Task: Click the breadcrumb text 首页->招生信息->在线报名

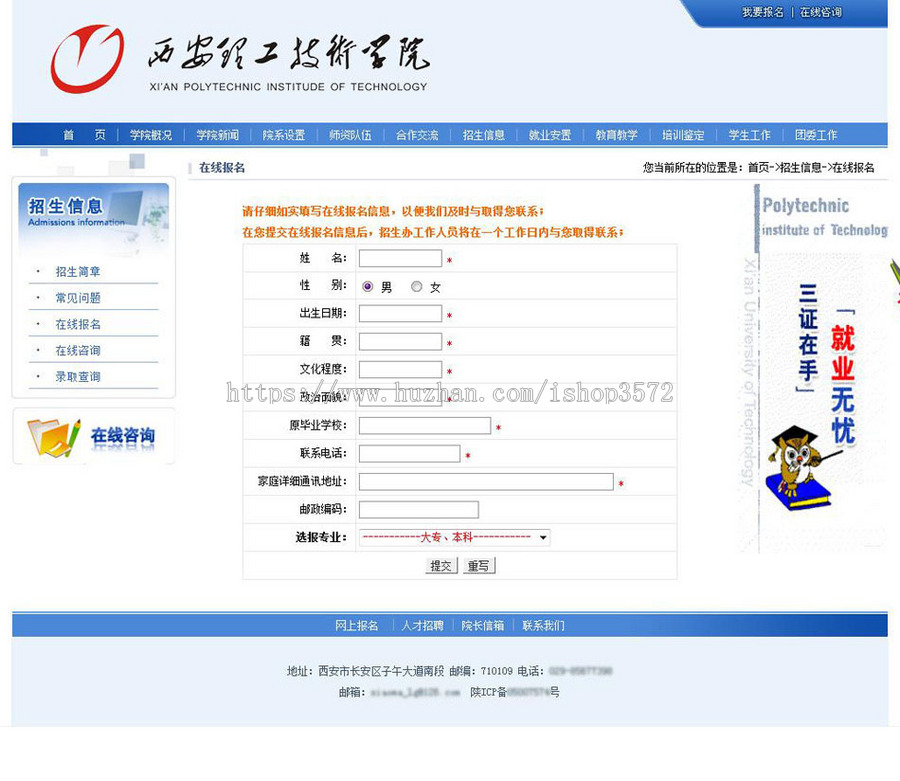Action: pos(810,168)
